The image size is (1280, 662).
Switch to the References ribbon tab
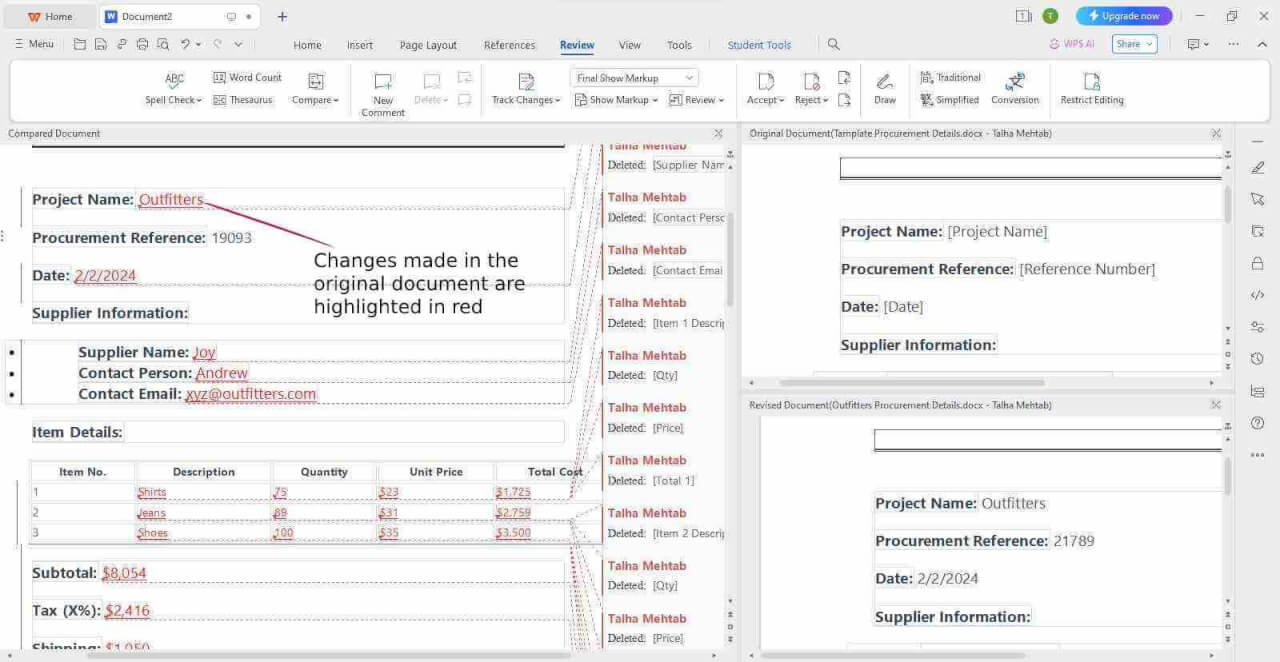(510, 44)
